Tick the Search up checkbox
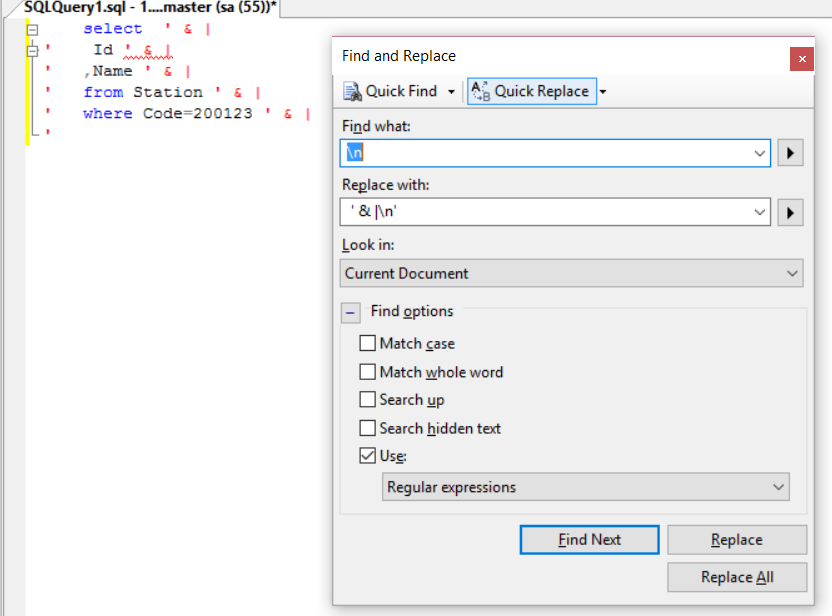Viewport: 832px width, 616px height. [368, 400]
